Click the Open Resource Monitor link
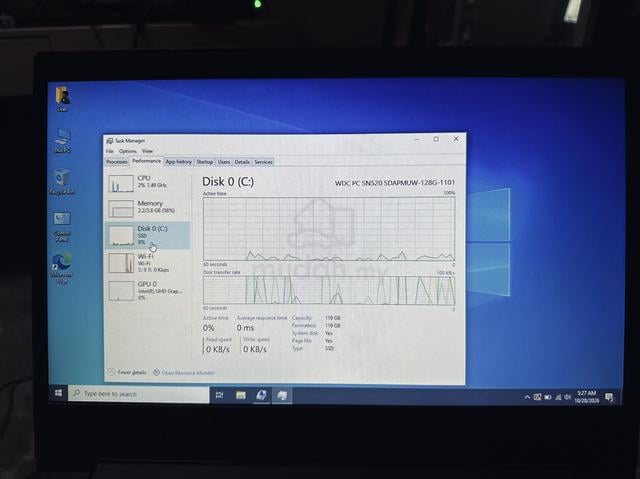This screenshot has width=640, height=479. (x=184, y=373)
